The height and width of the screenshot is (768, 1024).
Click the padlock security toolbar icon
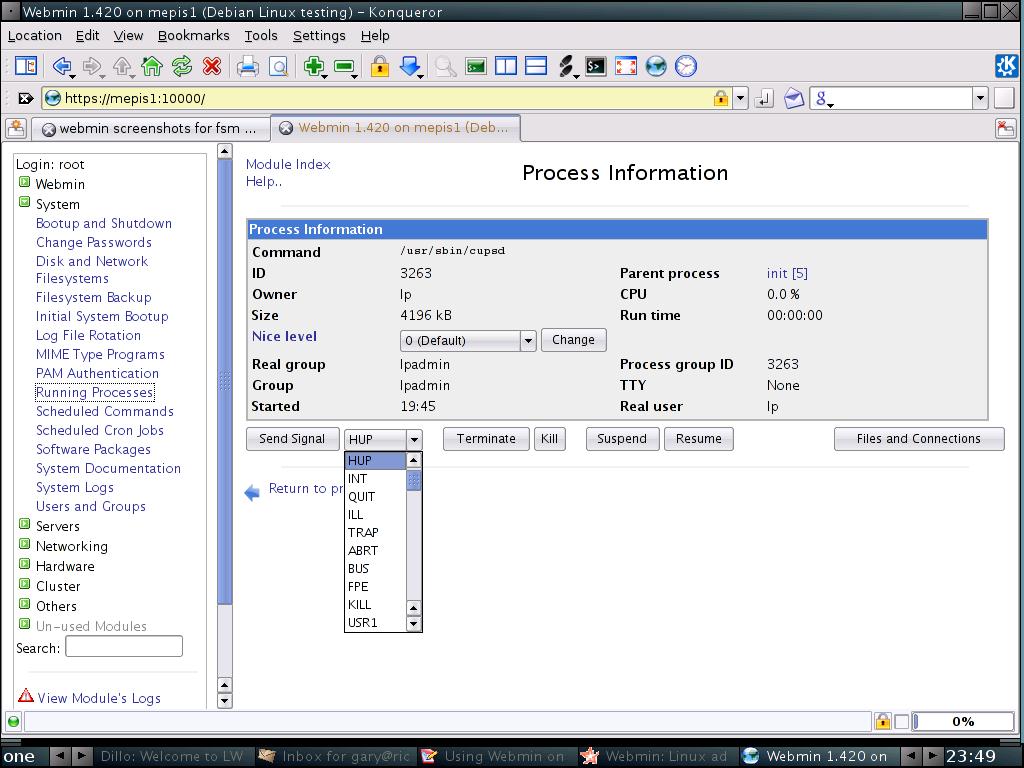point(379,66)
